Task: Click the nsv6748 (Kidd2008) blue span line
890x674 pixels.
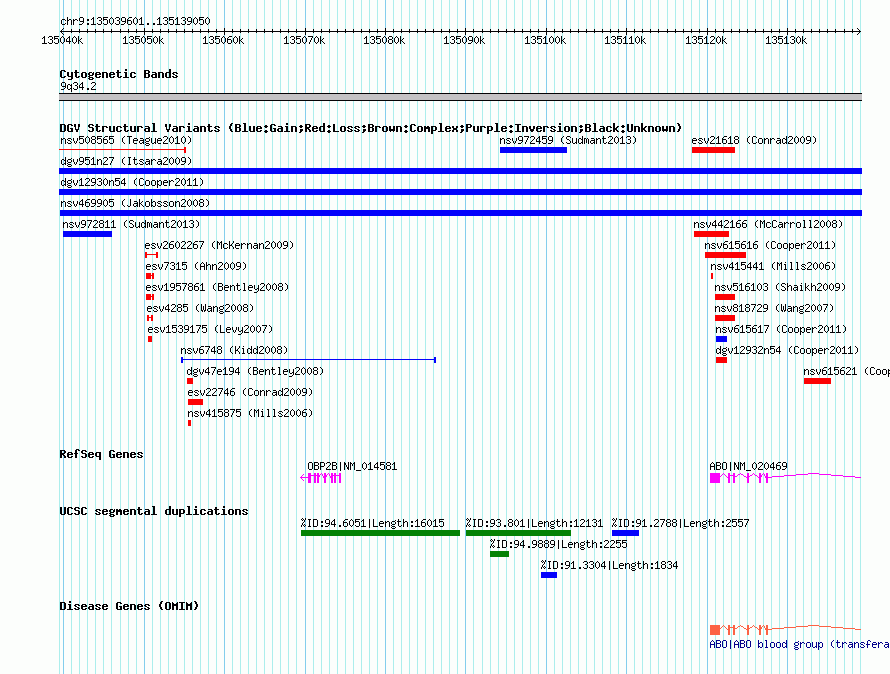Action: coord(308,360)
